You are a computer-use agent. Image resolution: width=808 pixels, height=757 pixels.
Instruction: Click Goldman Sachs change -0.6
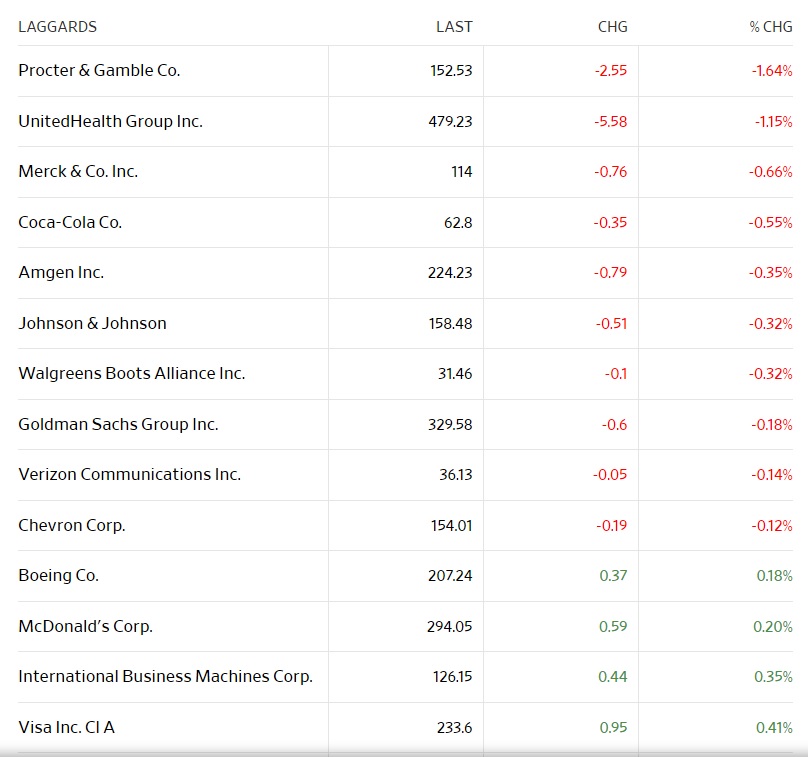tap(614, 425)
